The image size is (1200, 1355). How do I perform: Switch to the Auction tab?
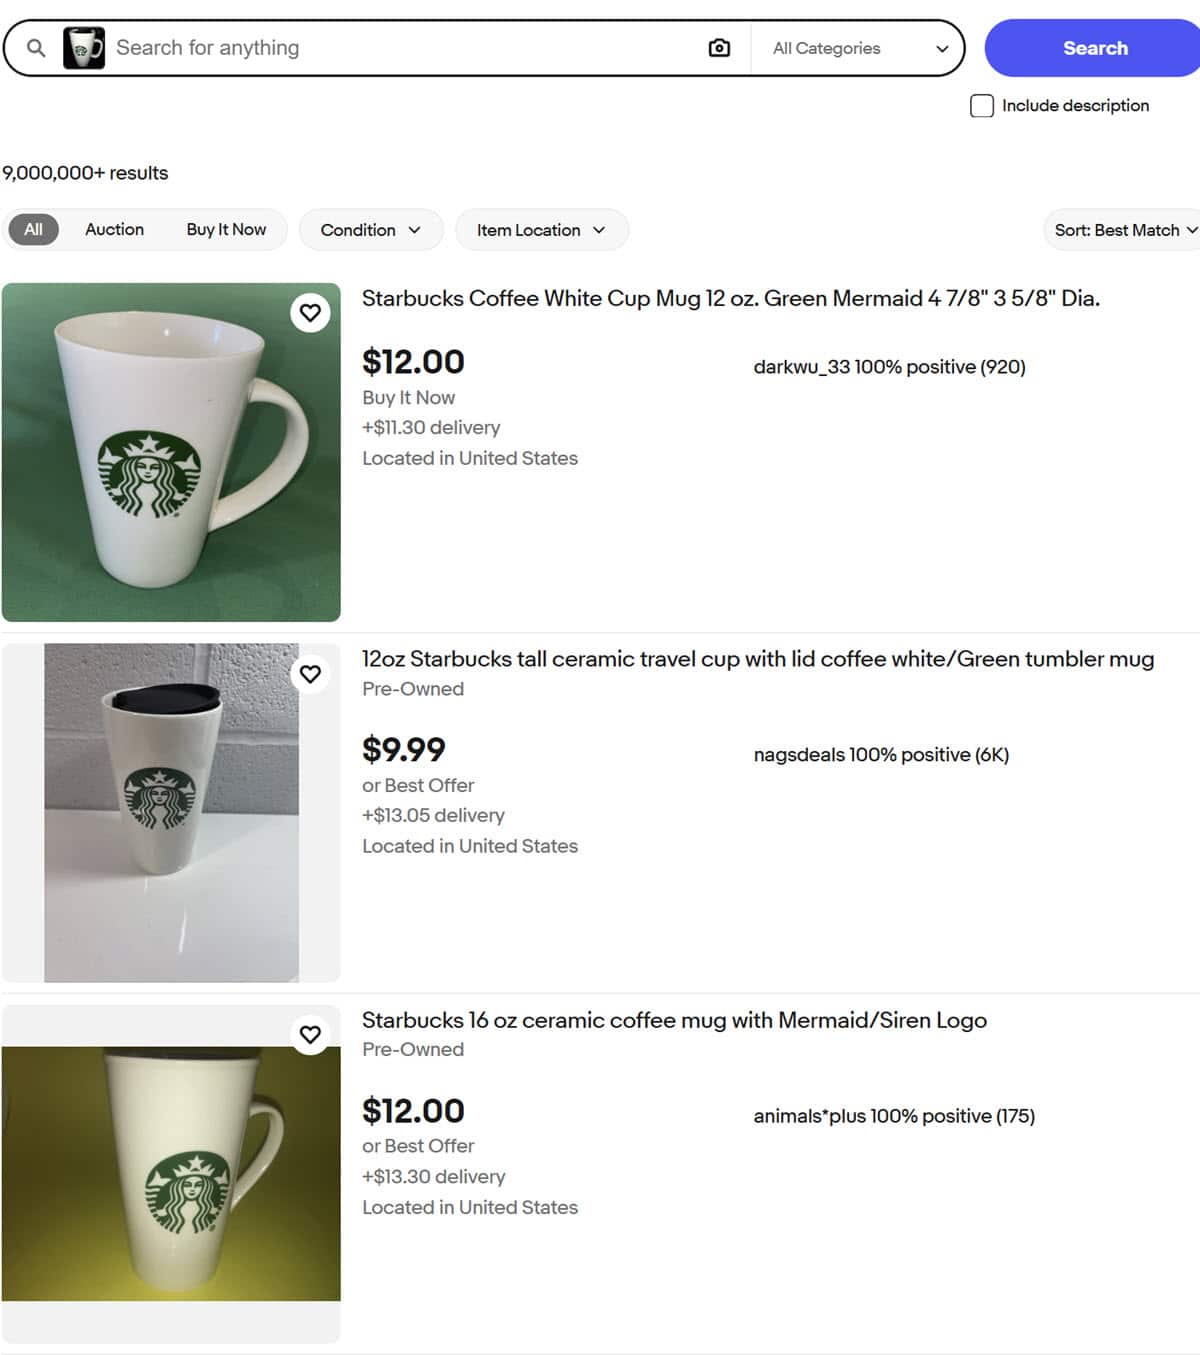tap(114, 230)
